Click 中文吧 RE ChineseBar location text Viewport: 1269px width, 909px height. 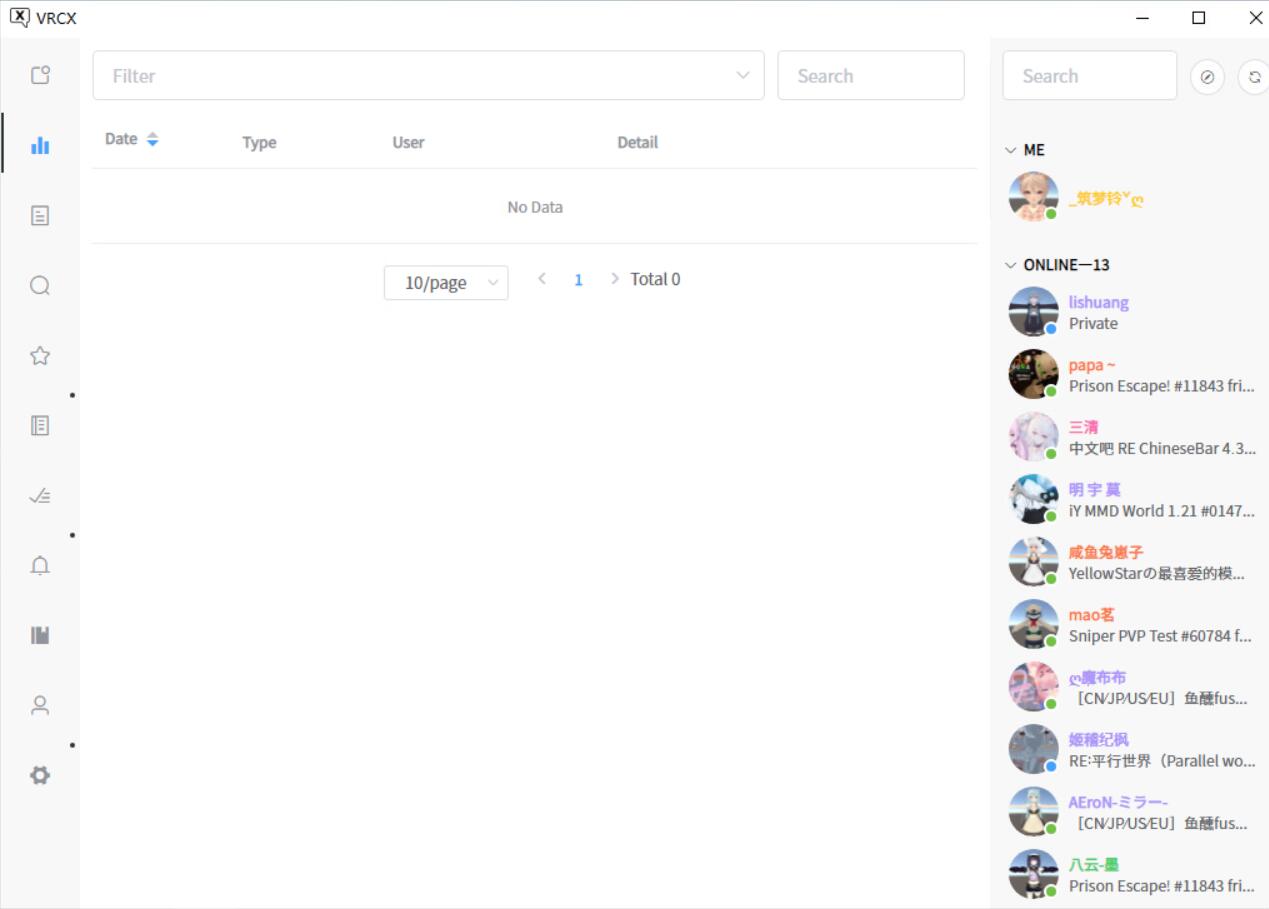(1162, 448)
